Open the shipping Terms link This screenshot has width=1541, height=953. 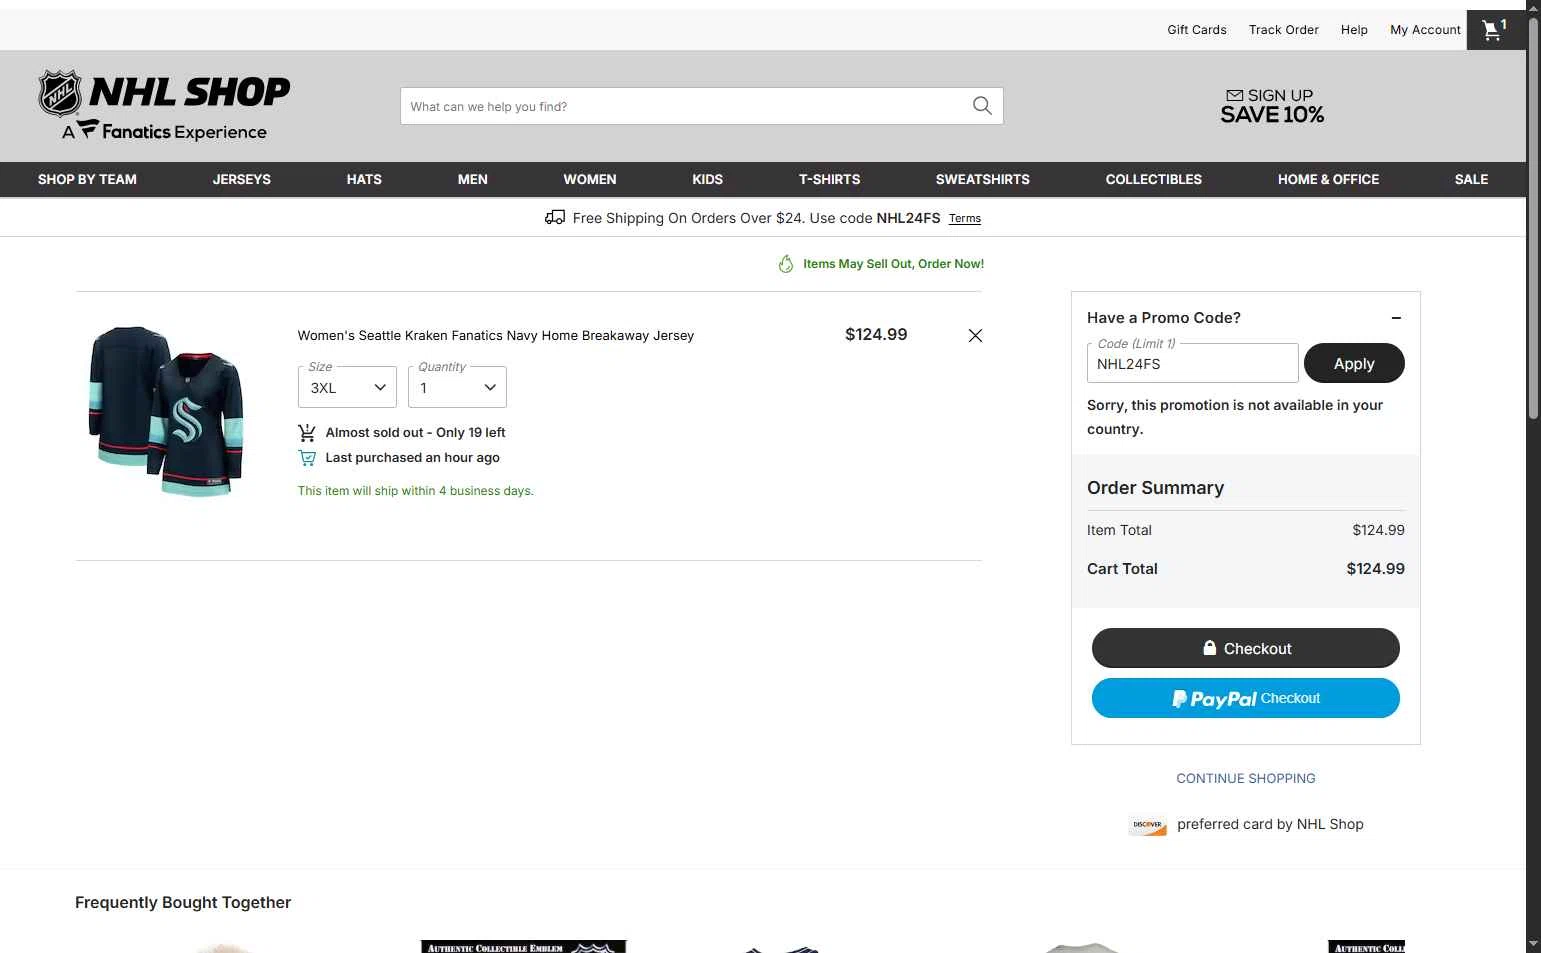[x=965, y=218]
